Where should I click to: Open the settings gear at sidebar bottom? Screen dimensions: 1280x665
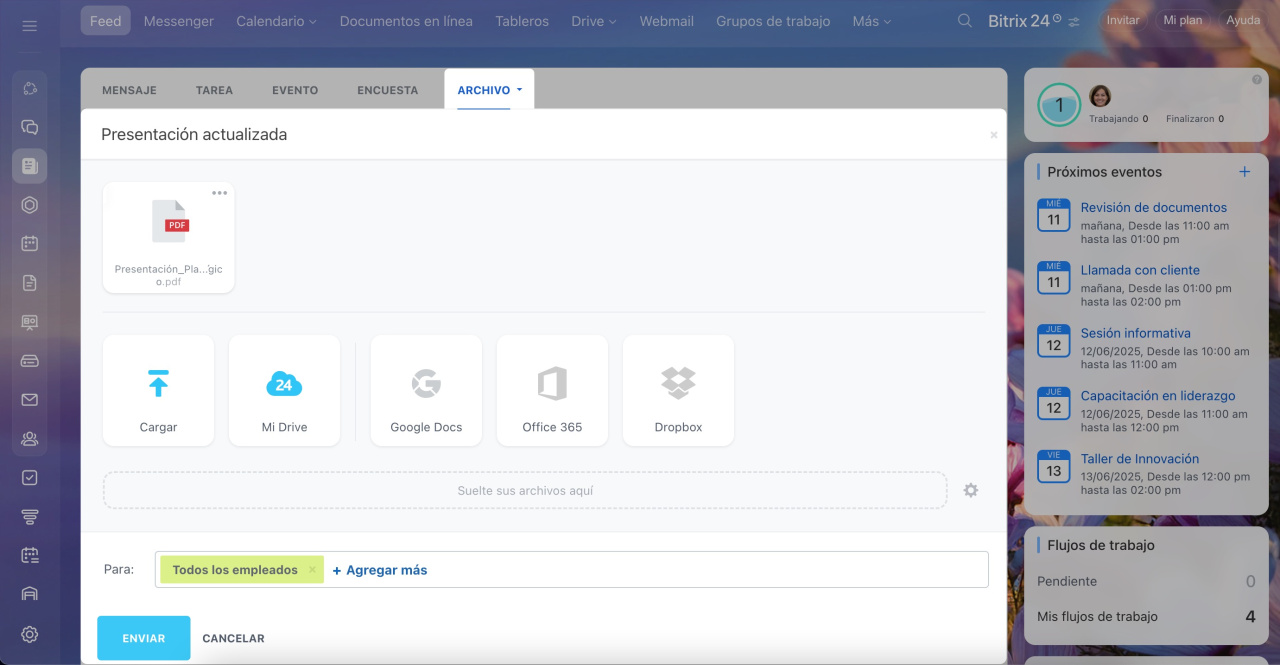29,634
